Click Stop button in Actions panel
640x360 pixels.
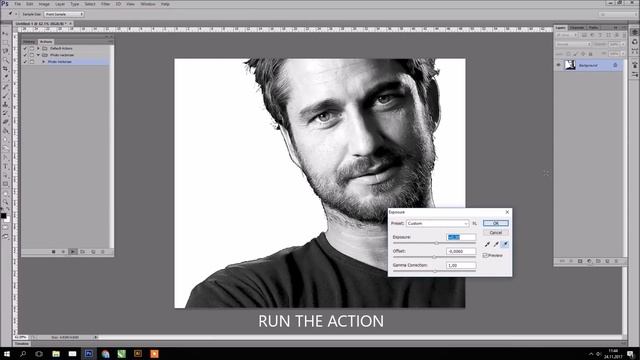tap(53, 252)
